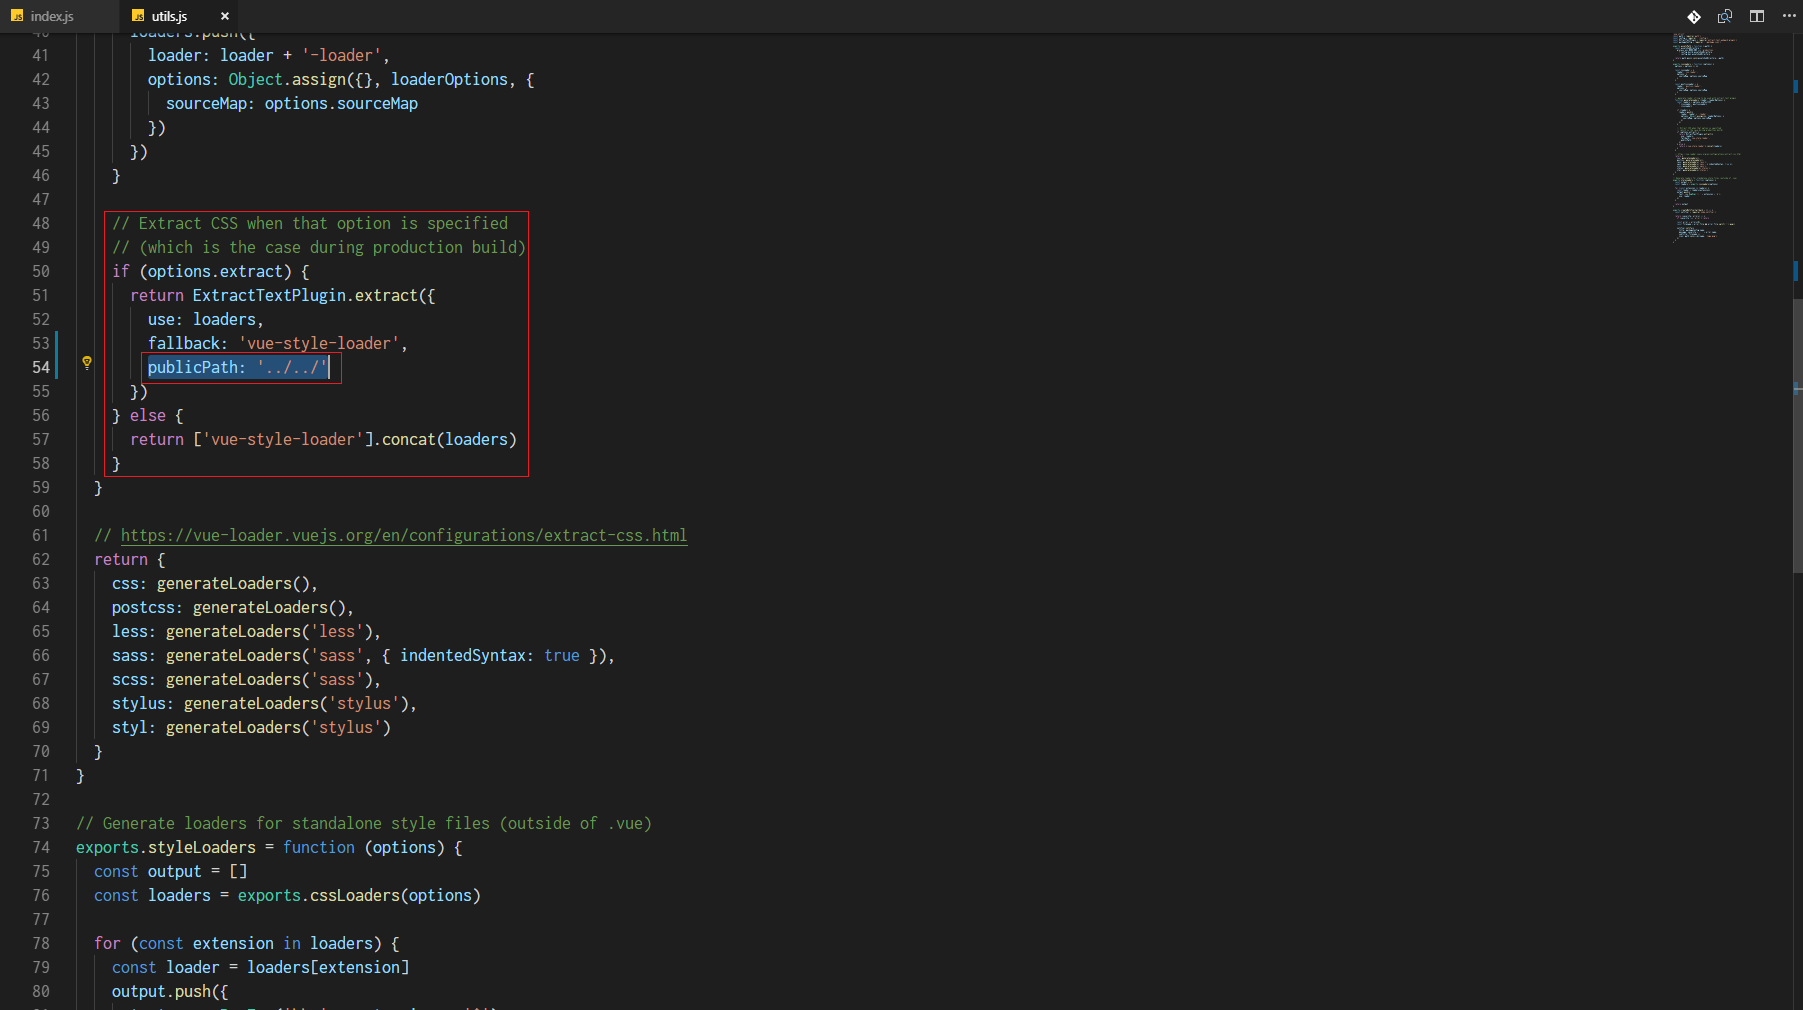Click the 'exports.styleLoaders' function declaration
Screen dimensions: 1803x1010
[x=166, y=848]
